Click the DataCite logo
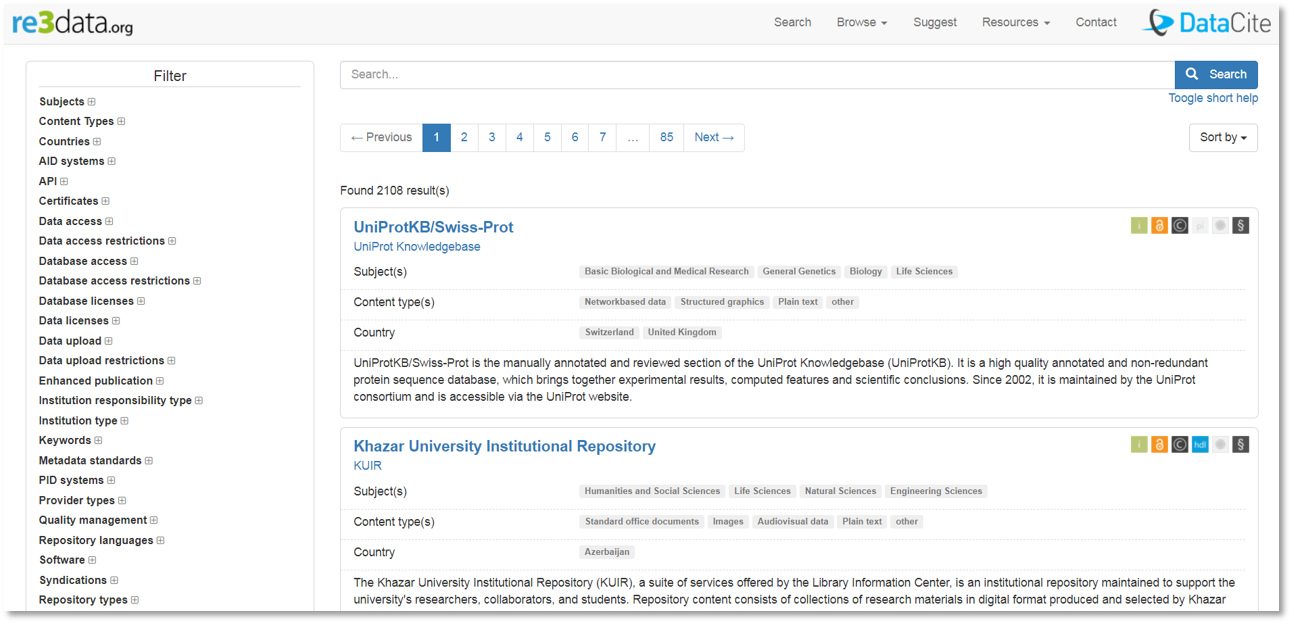This screenshot has width=1292, height=624. pos(1207,23)
